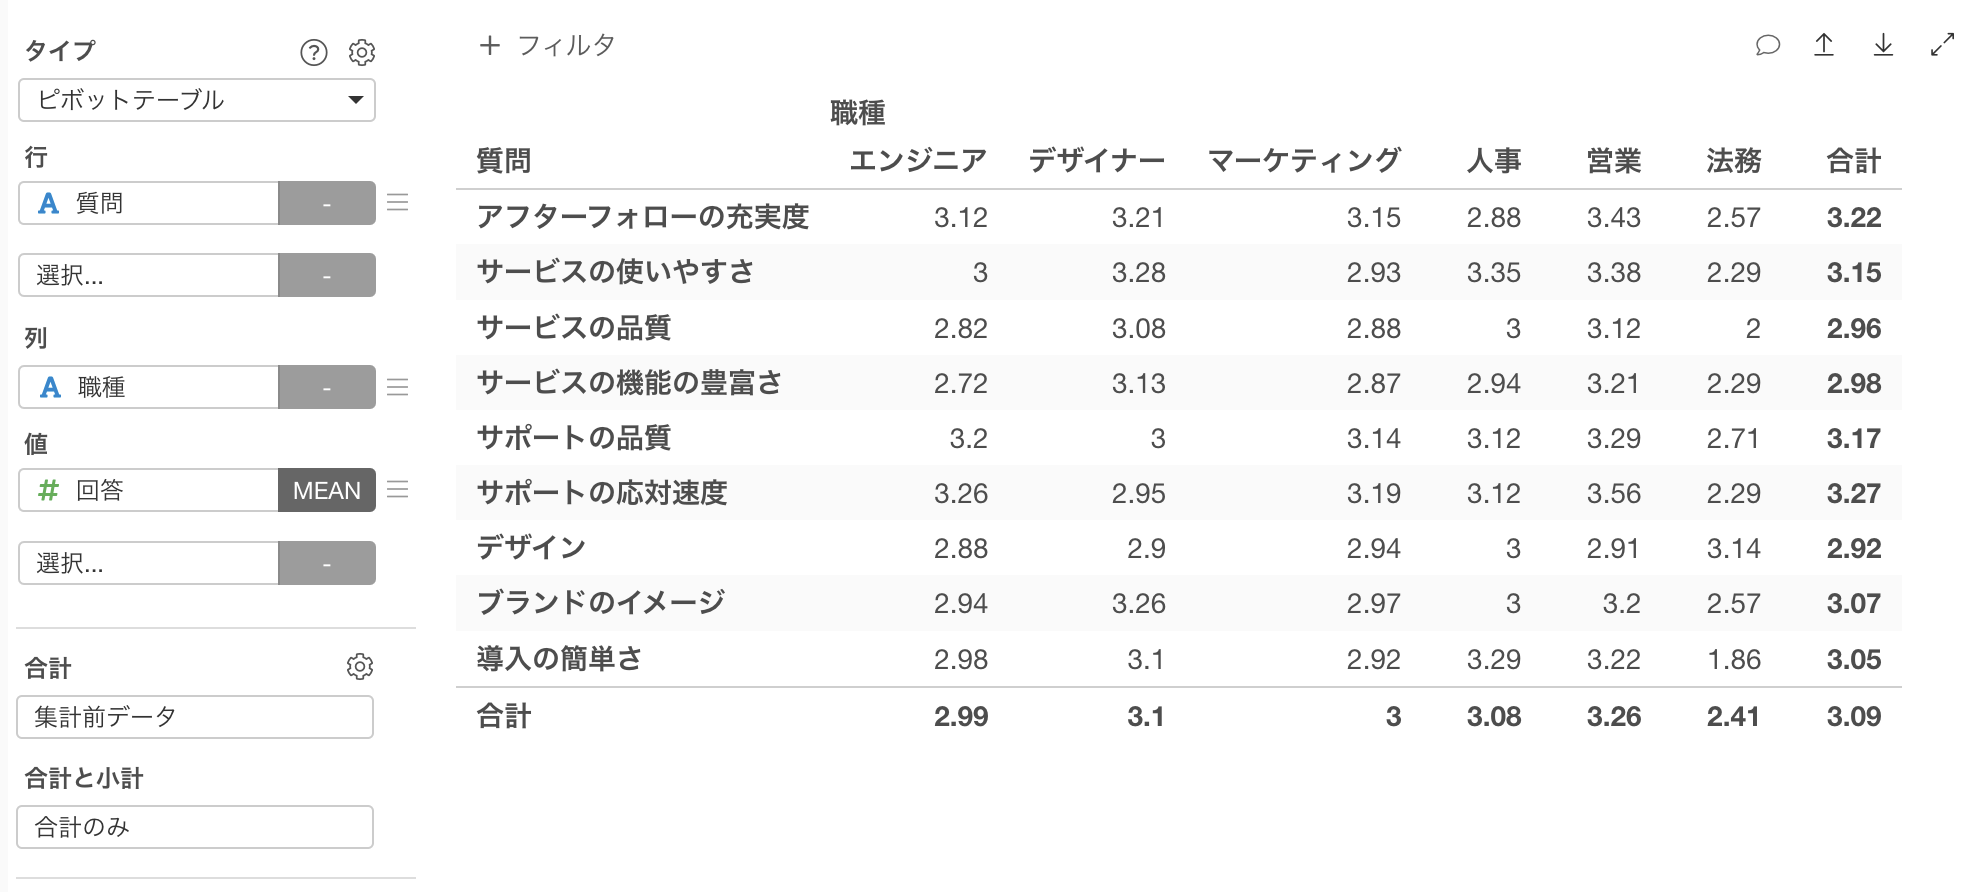The height and width of the screenshot is (892, 1970).
Task: Expand the chart to full screen
Action: (x=1942, y=45)
